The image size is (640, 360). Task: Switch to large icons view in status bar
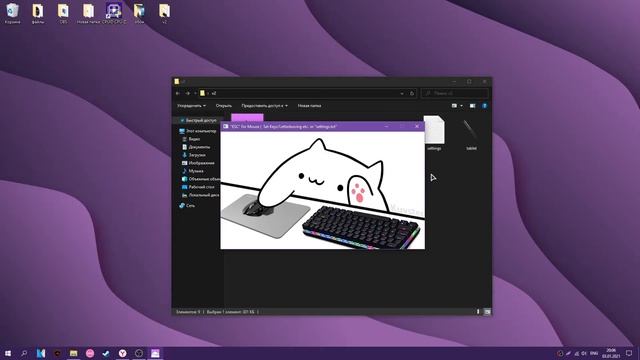[x=487, y=312]
